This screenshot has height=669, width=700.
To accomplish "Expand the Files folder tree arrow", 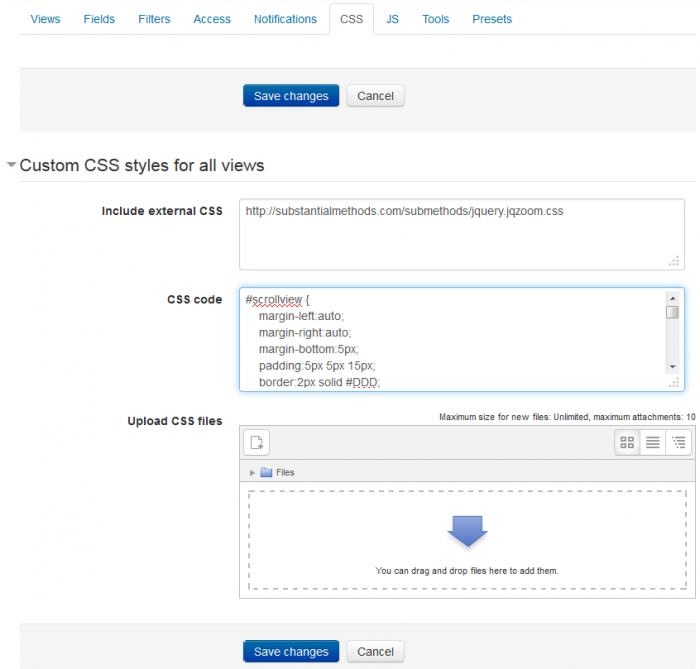I will [252, 473].
